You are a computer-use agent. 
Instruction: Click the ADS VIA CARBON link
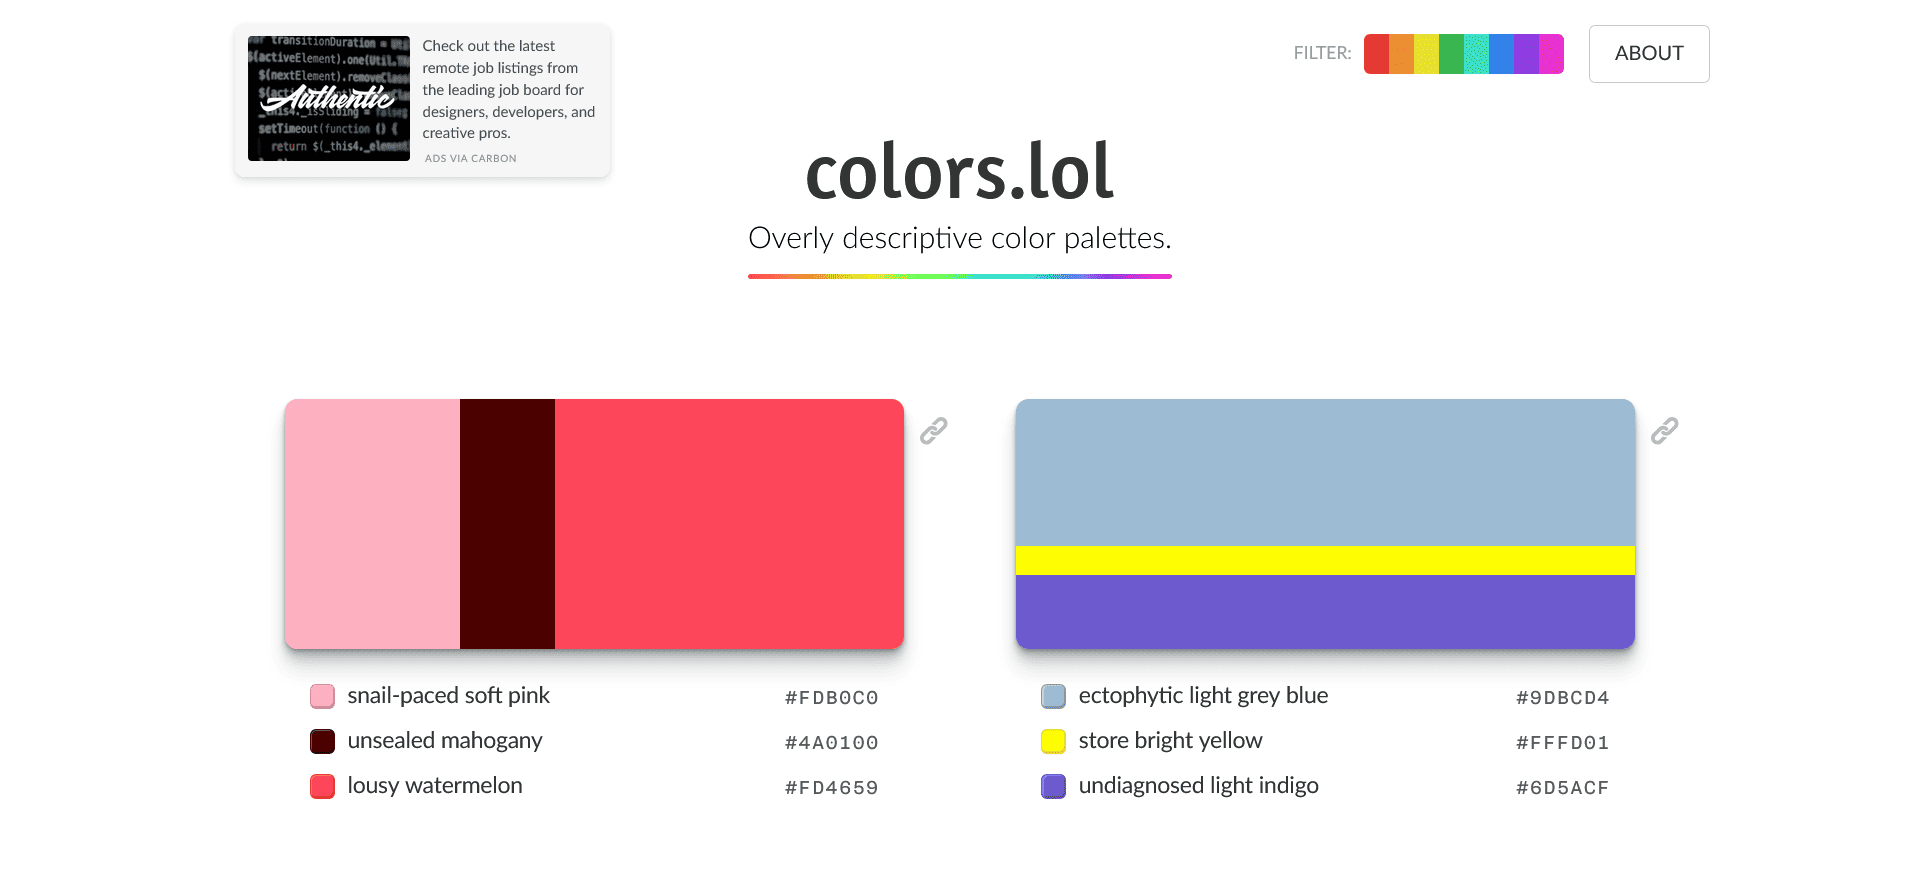(x=470, y=158)
